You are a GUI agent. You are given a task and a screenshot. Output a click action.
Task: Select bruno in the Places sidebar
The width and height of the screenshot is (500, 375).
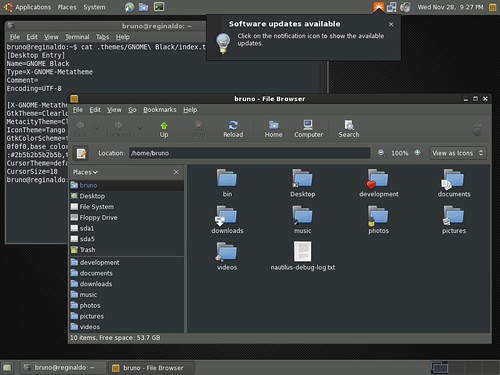click(127, 185)
